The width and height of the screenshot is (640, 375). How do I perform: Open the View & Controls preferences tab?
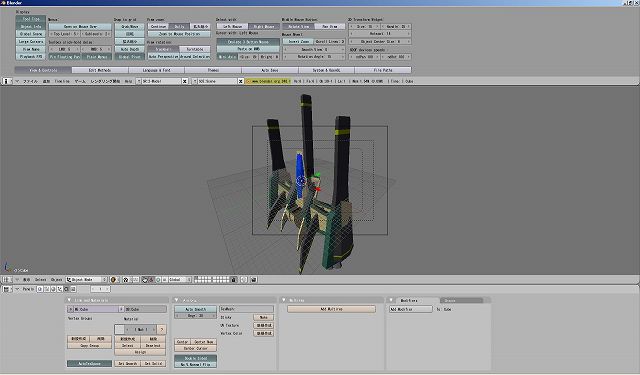click(43, 70)
